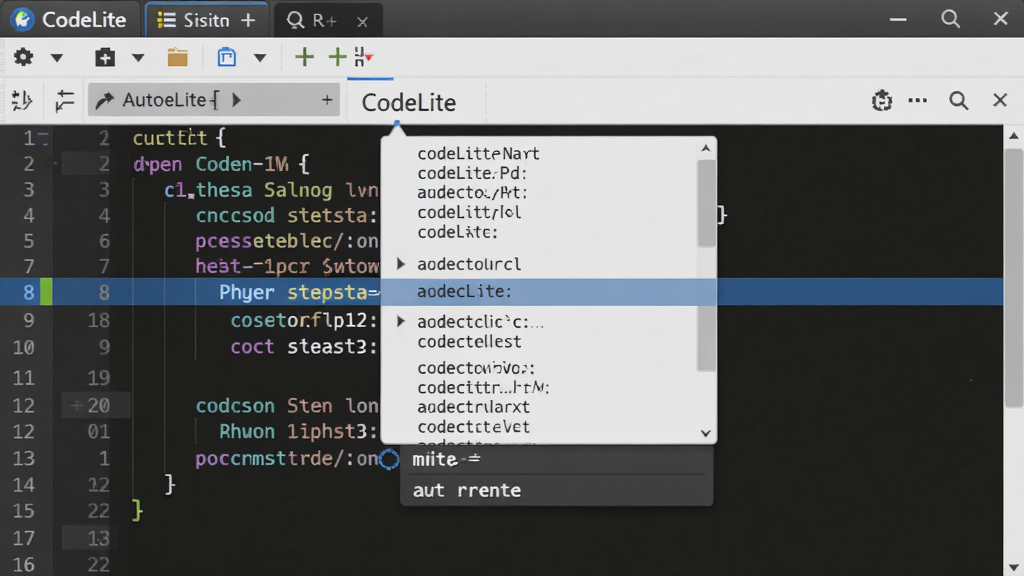Click the bug debugger icon in panel header
The image size is (1024, 576).
point(882,101)
